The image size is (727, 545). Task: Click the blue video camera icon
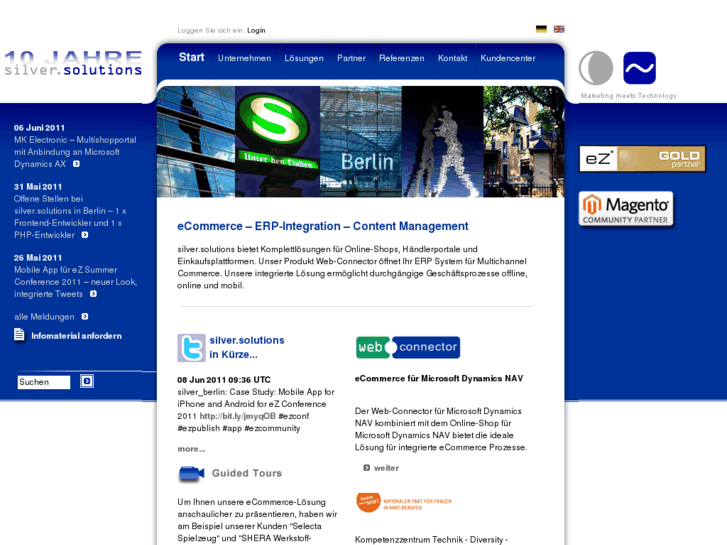(x=191, y=474)
